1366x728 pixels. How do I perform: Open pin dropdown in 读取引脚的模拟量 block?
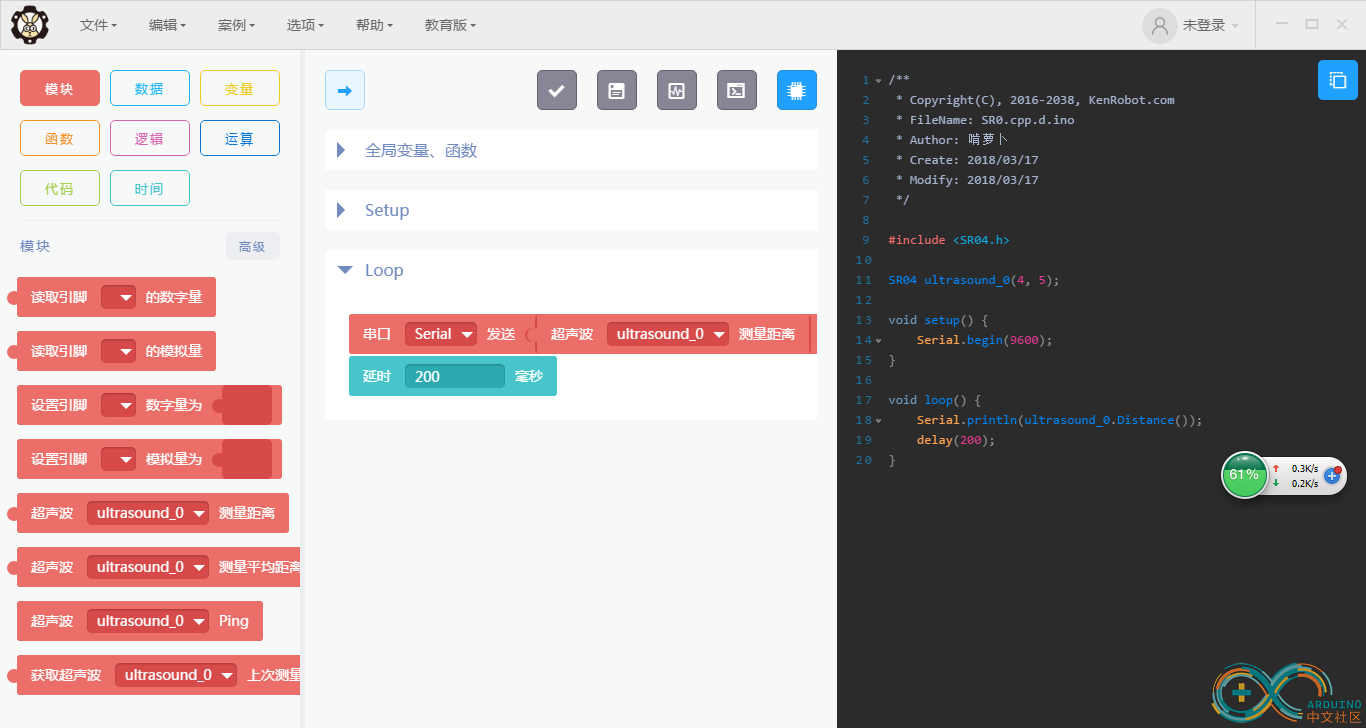click(118, 351)
